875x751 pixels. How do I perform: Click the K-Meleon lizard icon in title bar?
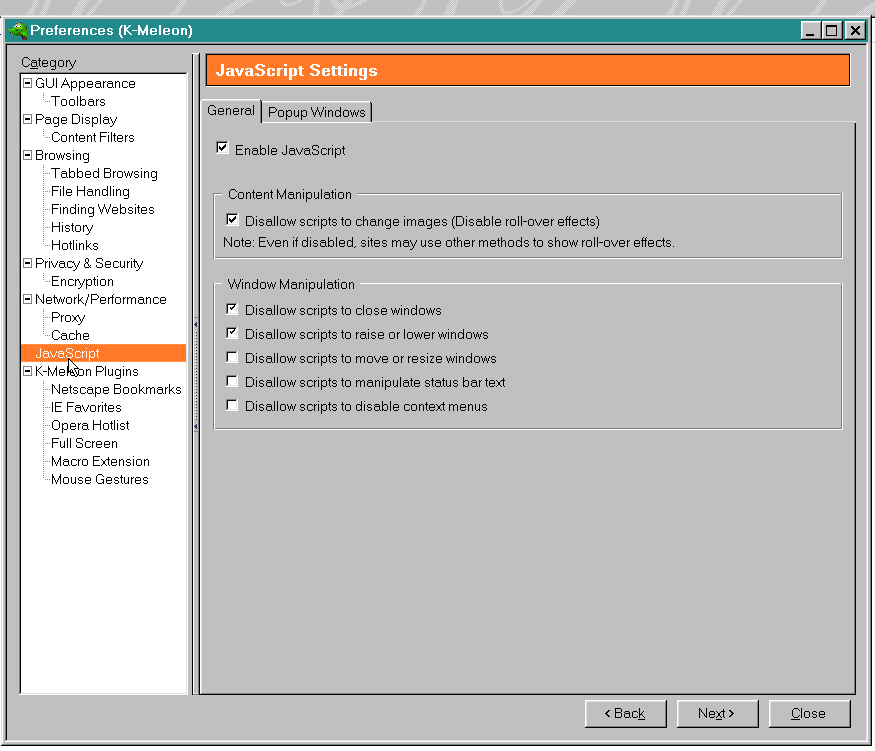pos(18,30)
